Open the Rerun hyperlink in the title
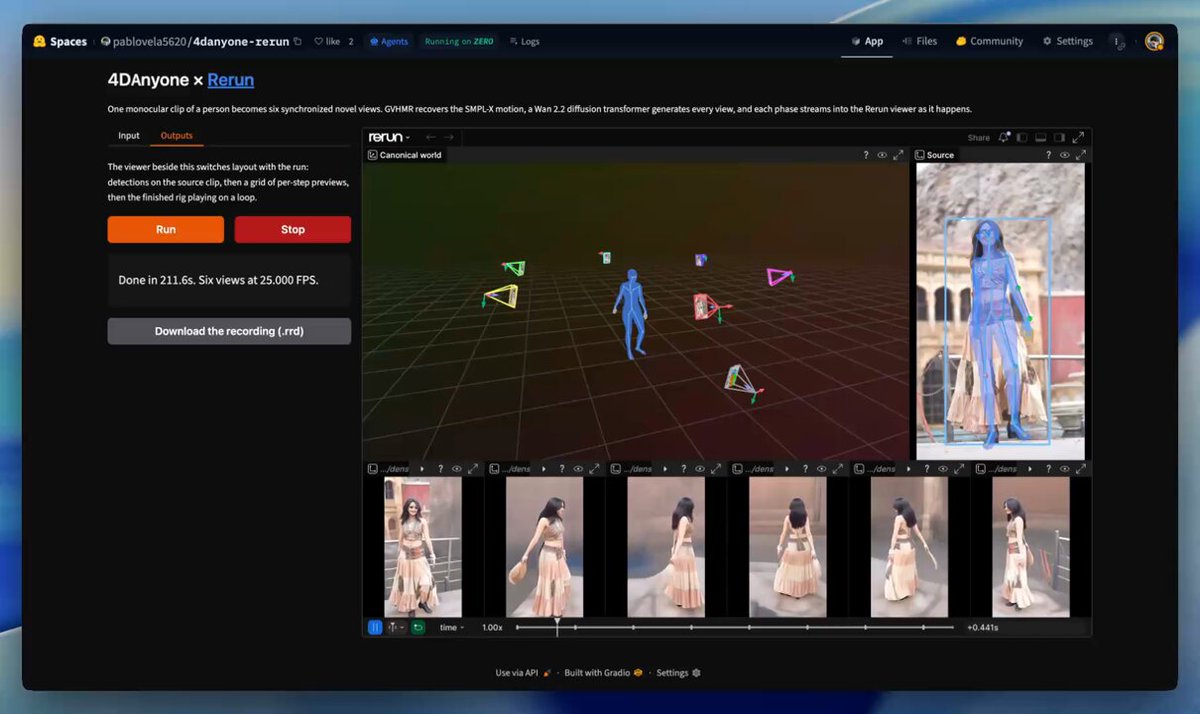1200x714 pixels. pos(231,80)
